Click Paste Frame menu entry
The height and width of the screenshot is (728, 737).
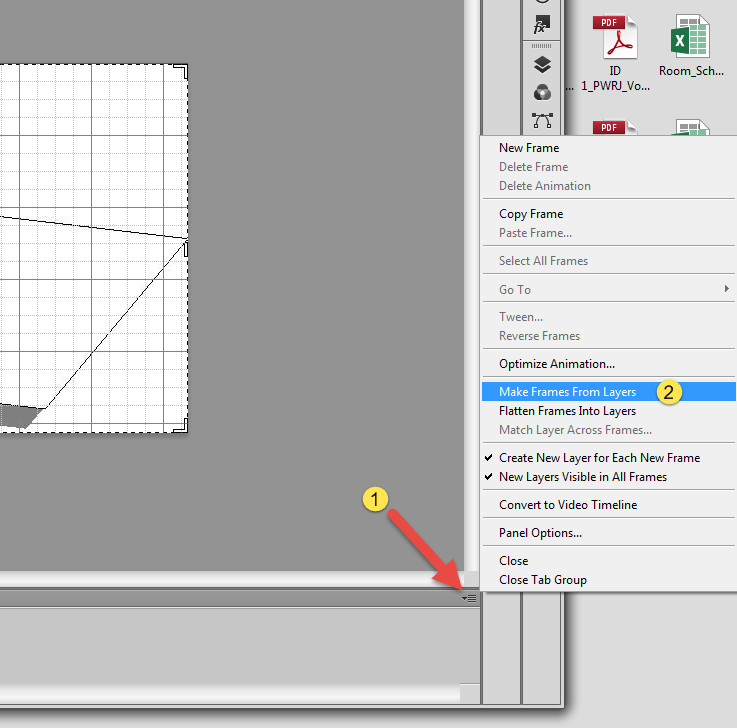[x=608, y=233]
